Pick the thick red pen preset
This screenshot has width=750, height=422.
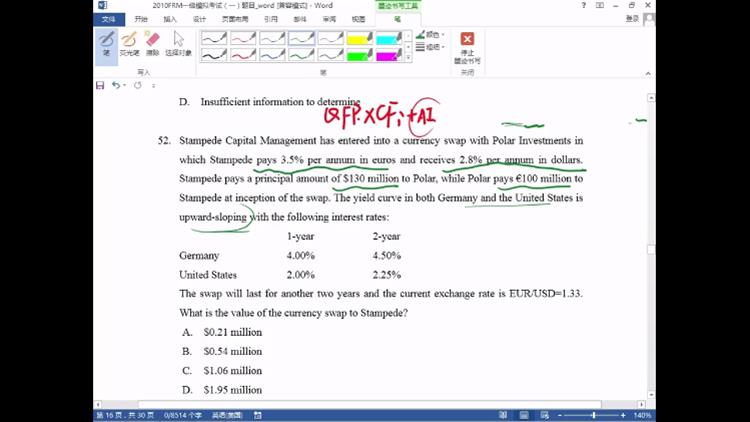[x=243, y=55]
